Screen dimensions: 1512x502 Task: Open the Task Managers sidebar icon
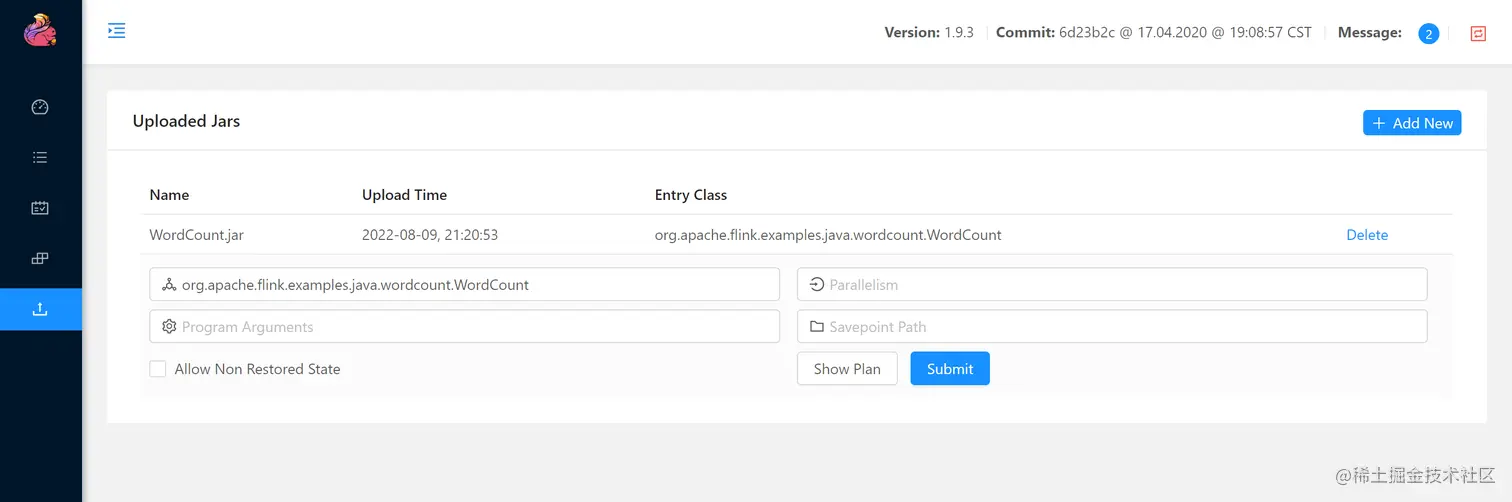pyautogui.click(x=40, y=208)
